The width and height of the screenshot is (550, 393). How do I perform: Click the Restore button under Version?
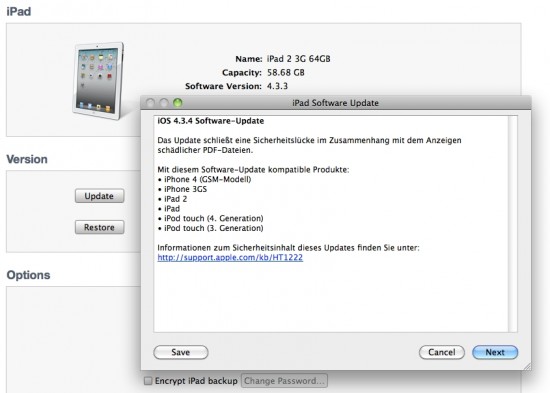(x=99, y=227)
